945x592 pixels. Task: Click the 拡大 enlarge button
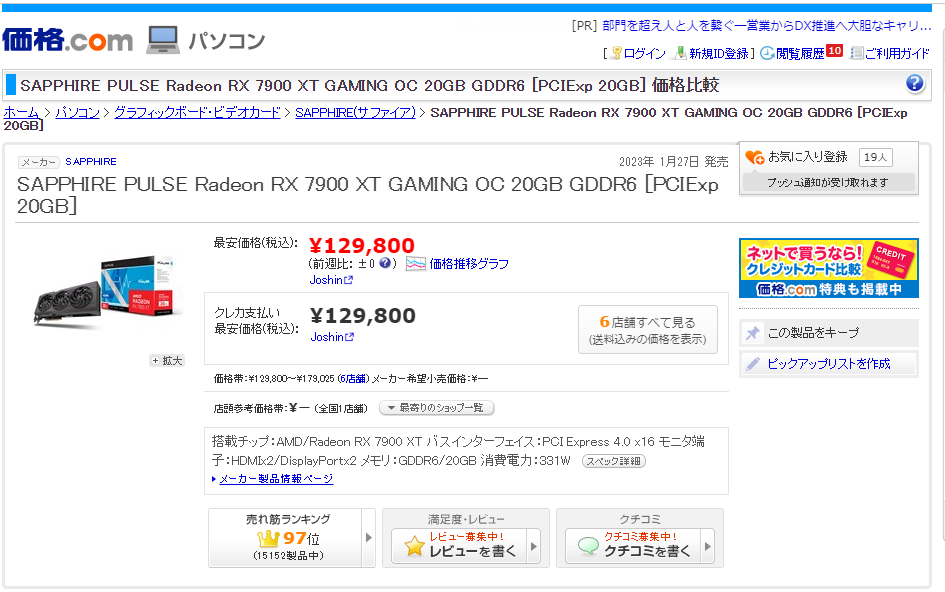pyautogui.click(x=167, y=361)
